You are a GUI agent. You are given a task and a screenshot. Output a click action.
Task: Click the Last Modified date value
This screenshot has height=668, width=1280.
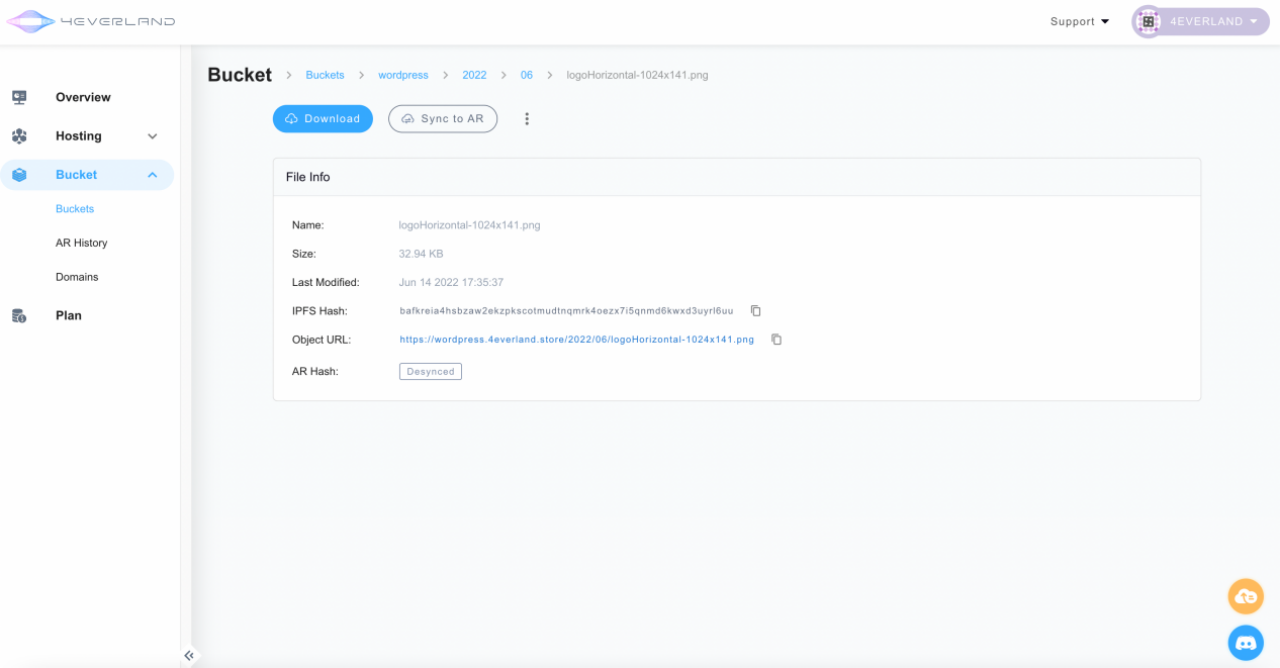pyautogui.click(x=451, y=283)
